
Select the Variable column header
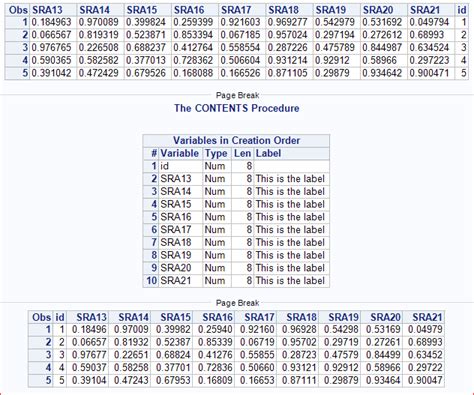pyautogui.click(x=180, y=153)
